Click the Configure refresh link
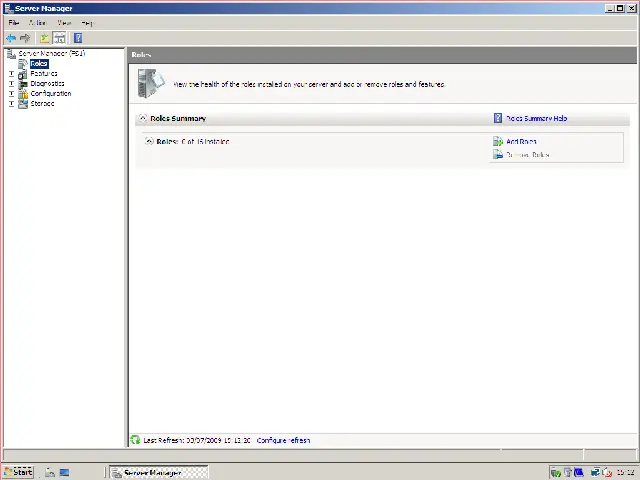This screenshot has height=480, width=640. click(283, 440)
